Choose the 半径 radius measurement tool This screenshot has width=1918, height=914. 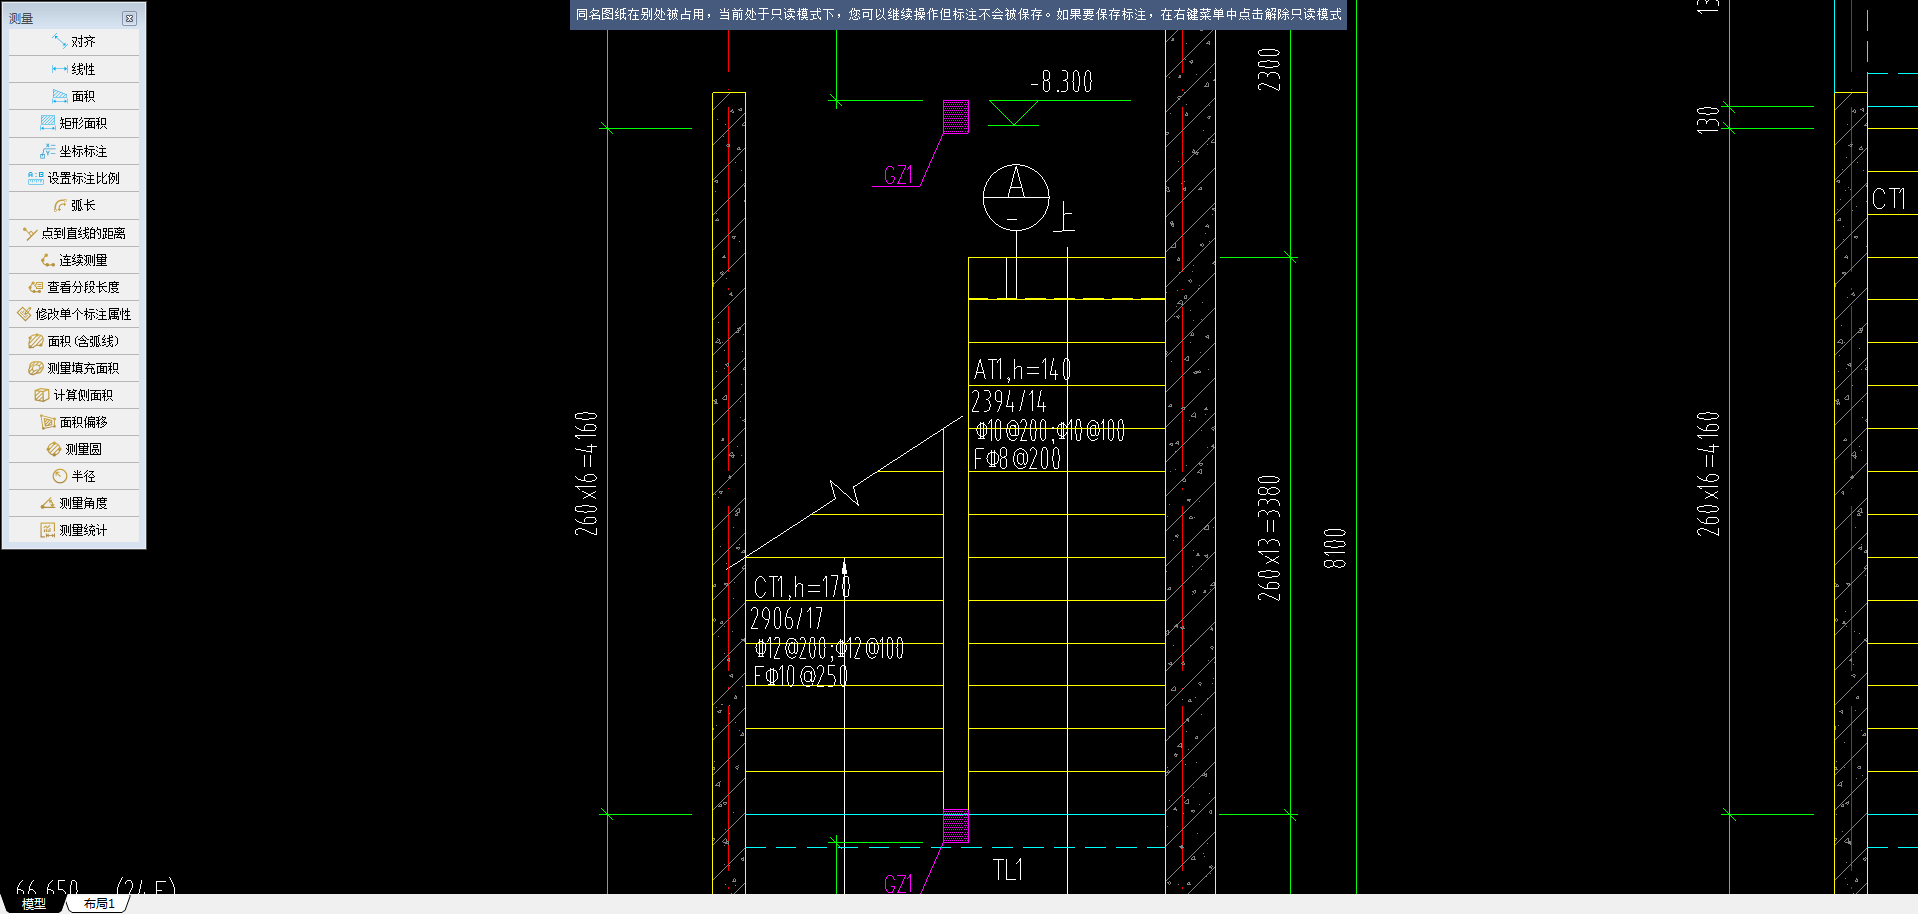coord(74,476)
